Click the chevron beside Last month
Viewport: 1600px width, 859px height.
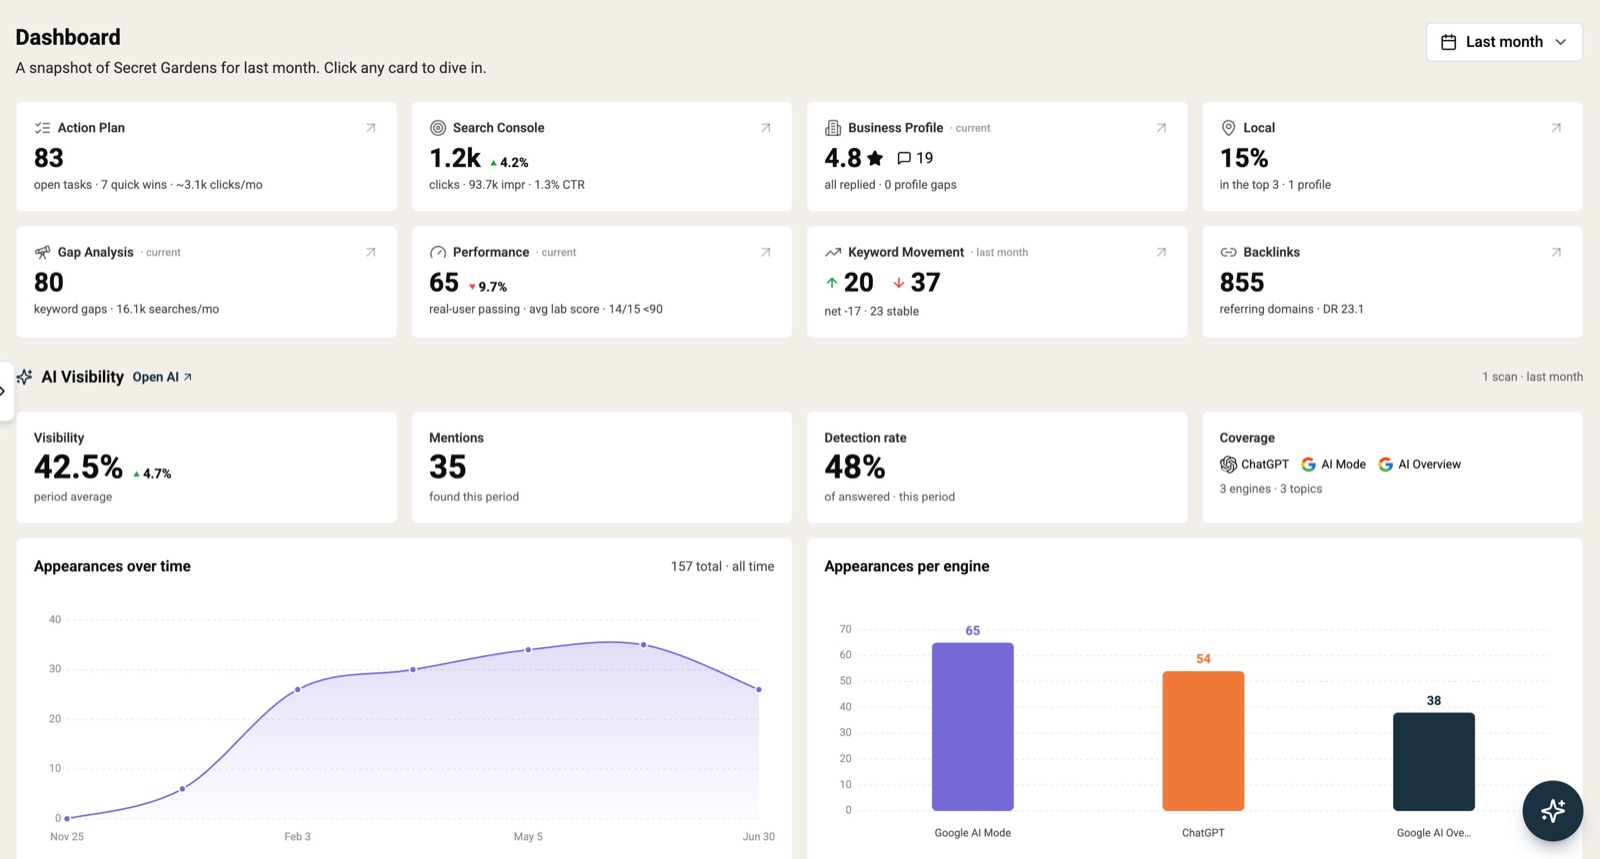[1560, 42]
